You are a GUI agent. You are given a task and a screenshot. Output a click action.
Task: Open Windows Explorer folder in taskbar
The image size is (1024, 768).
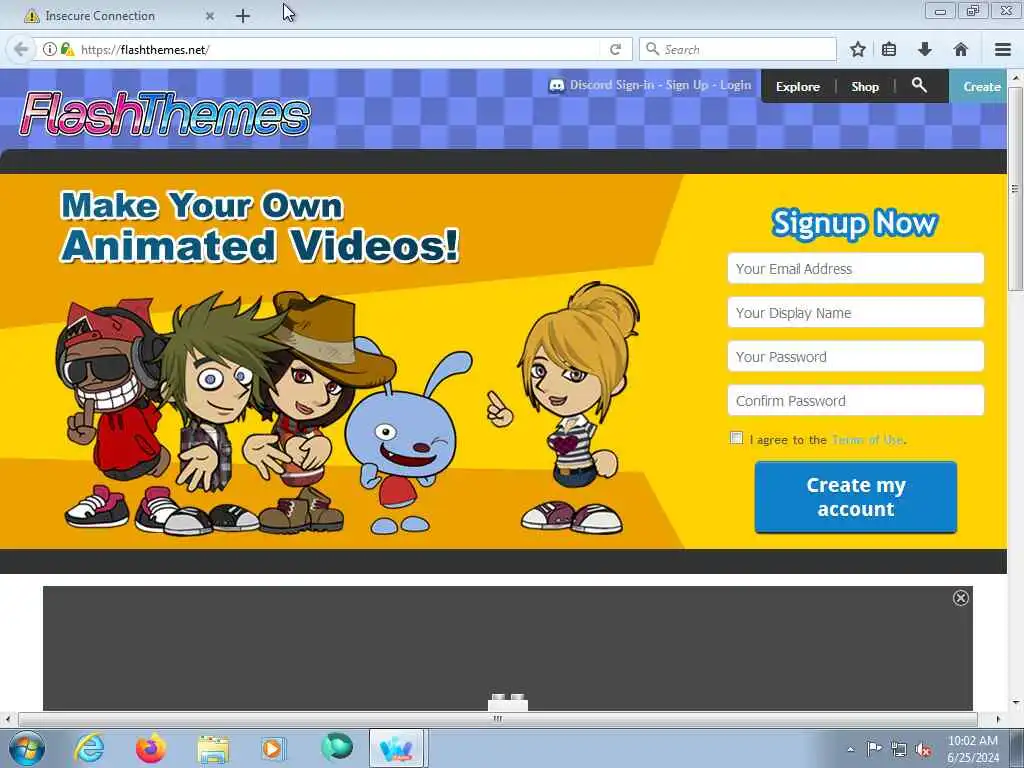(213, 749)
